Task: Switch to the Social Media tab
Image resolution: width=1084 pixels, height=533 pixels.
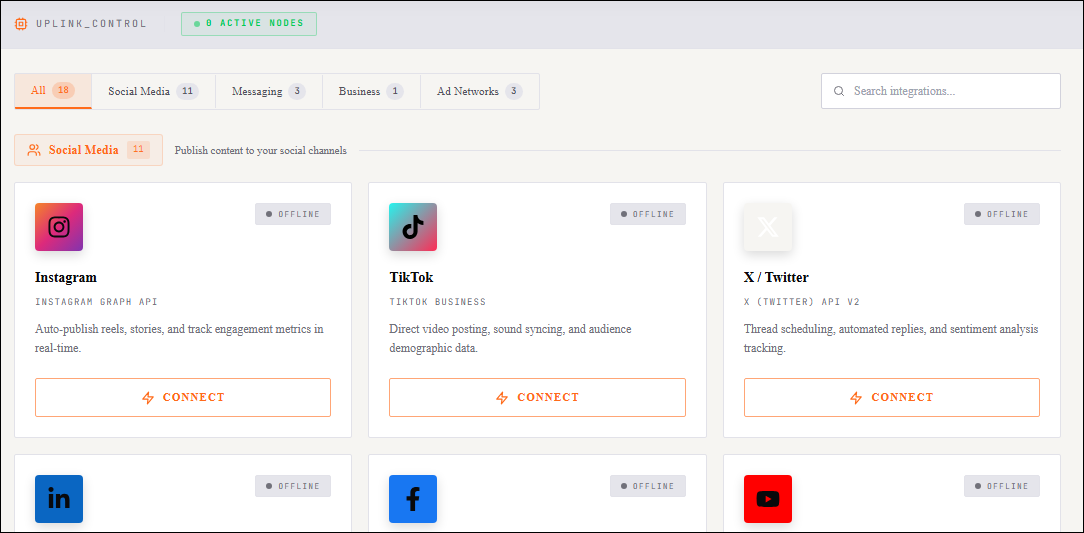Action: pos(153,91)
